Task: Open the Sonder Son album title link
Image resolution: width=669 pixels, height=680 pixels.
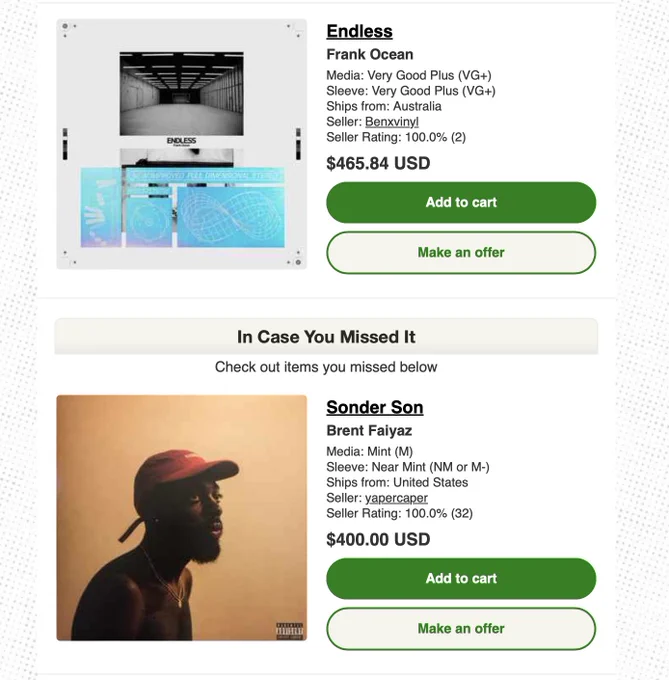Action: [375, 407]
